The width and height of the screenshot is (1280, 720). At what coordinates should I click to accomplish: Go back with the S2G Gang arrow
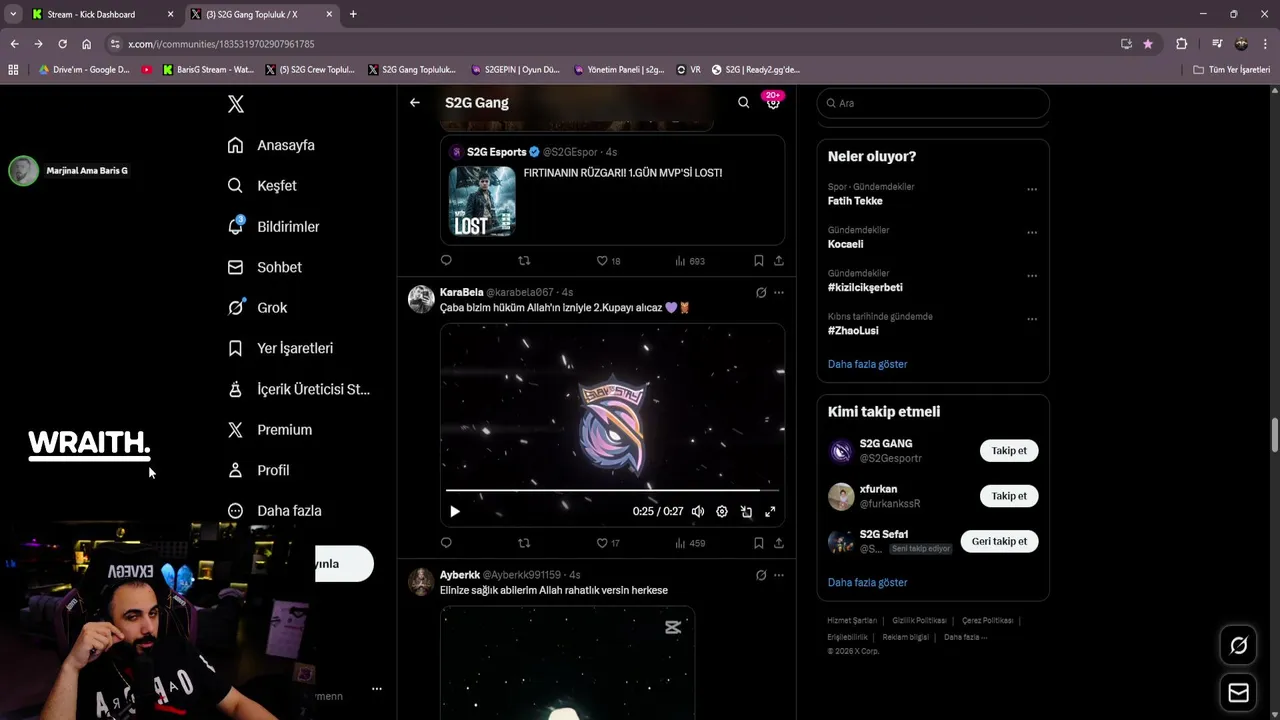point(414,102)
